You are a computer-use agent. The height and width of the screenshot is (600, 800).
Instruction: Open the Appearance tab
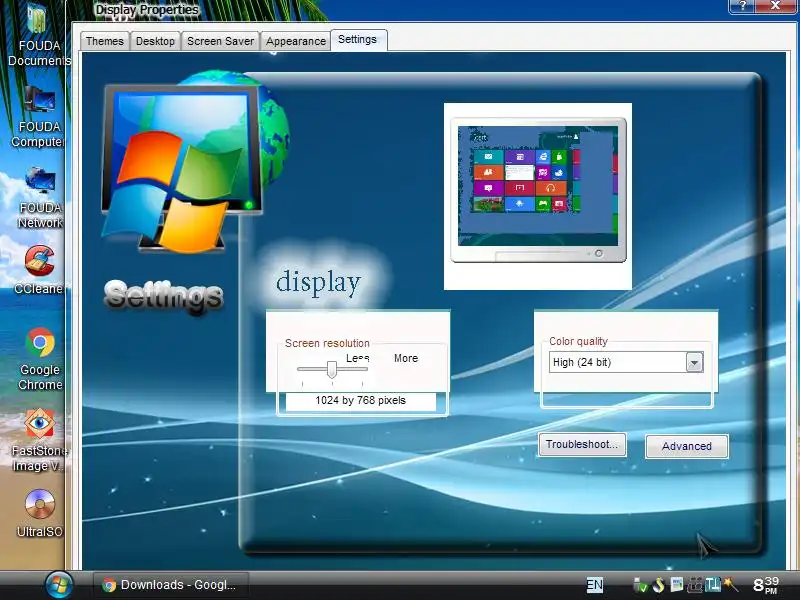[x=295, y=41]
